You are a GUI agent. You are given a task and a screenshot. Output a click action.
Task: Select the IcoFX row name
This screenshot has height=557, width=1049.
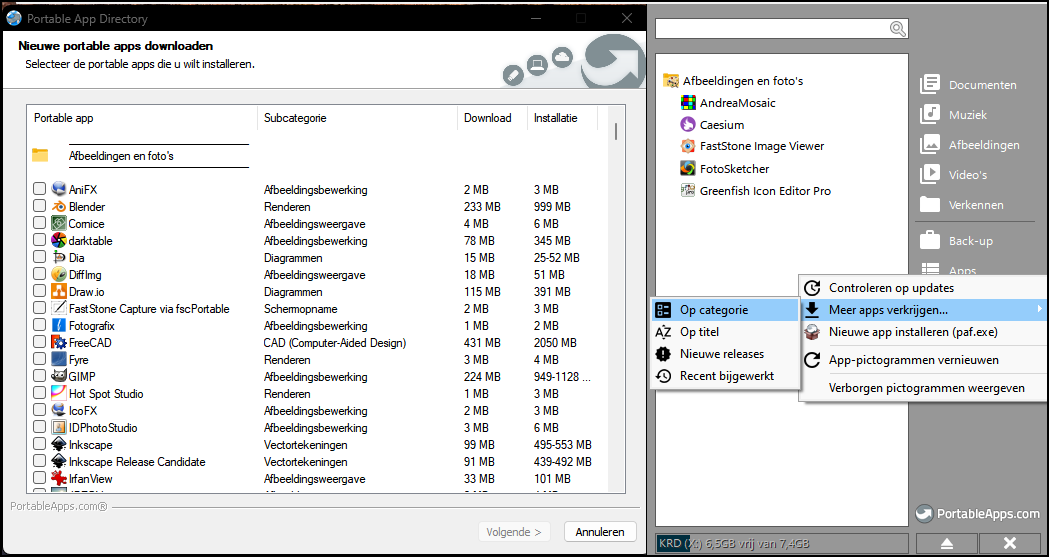pyautogui.click(x=84, y=411)
